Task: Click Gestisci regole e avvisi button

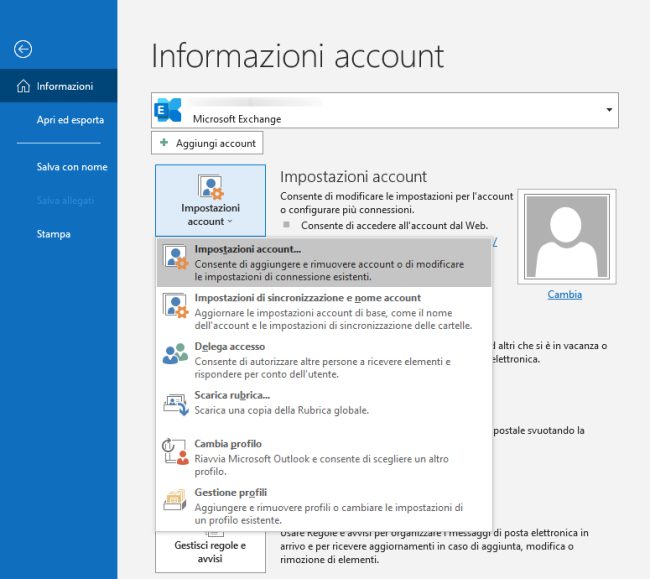Action: tap(210, 552)
